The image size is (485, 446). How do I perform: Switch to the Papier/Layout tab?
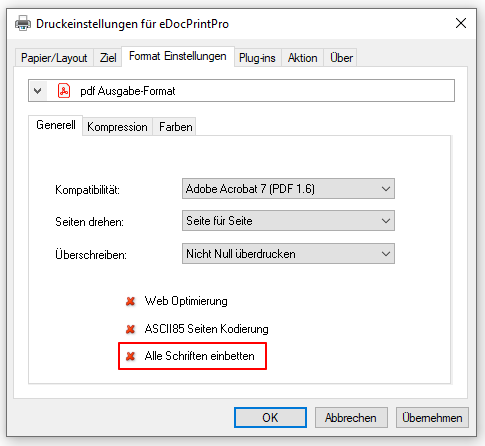(x=54, y=58)
